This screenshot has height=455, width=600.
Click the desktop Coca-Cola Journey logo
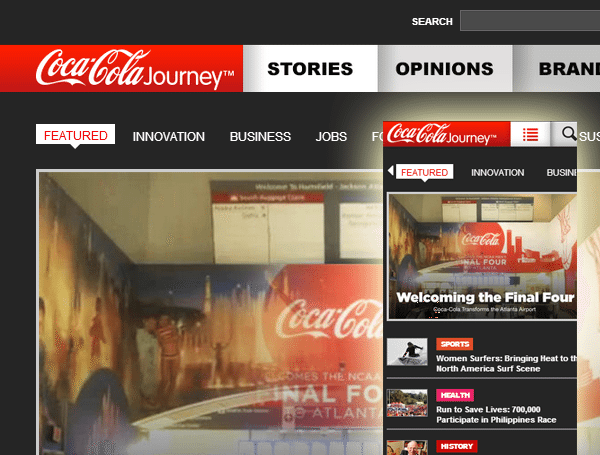click(135, 69)
